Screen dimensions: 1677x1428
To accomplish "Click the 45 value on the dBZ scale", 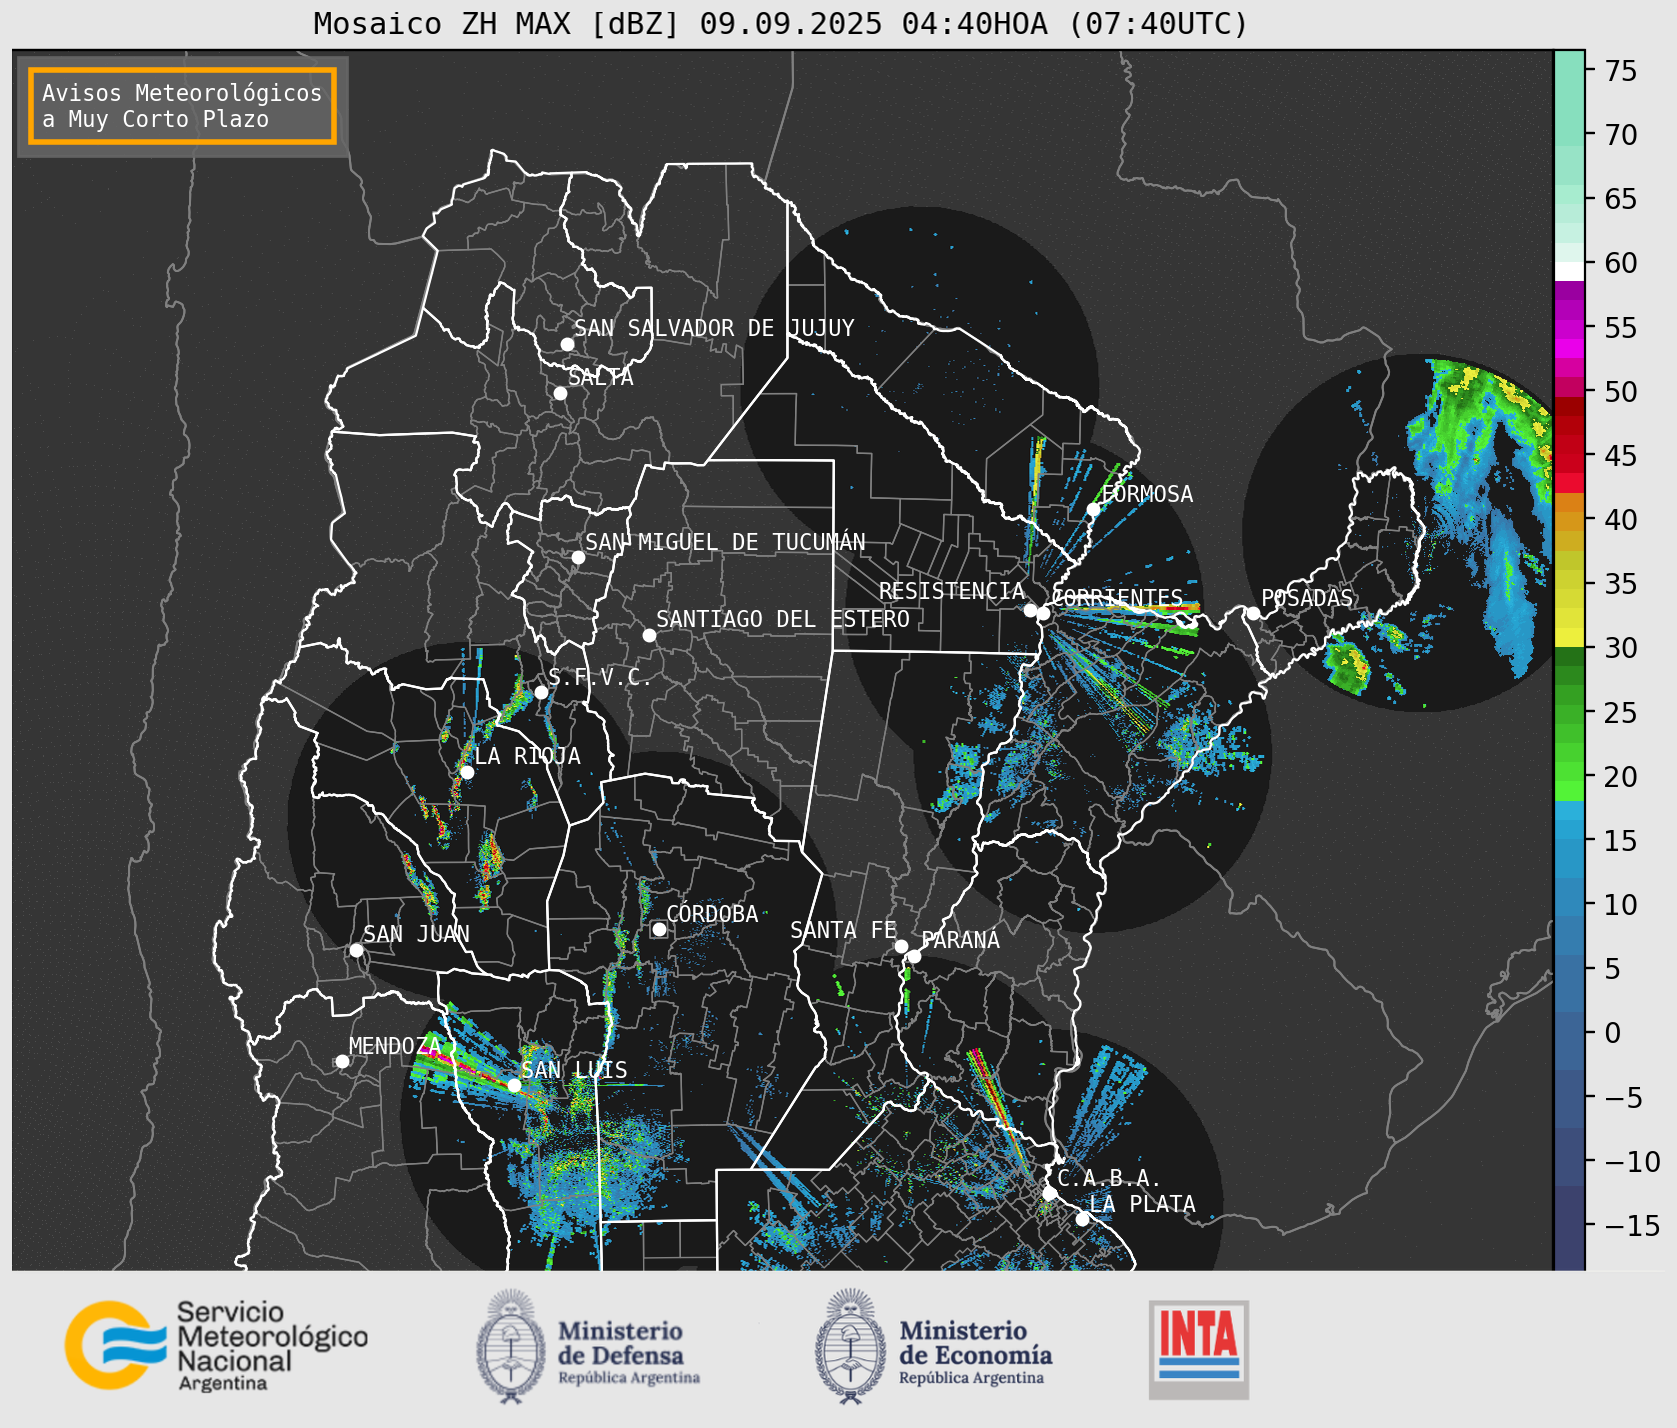I will 1621,456.
